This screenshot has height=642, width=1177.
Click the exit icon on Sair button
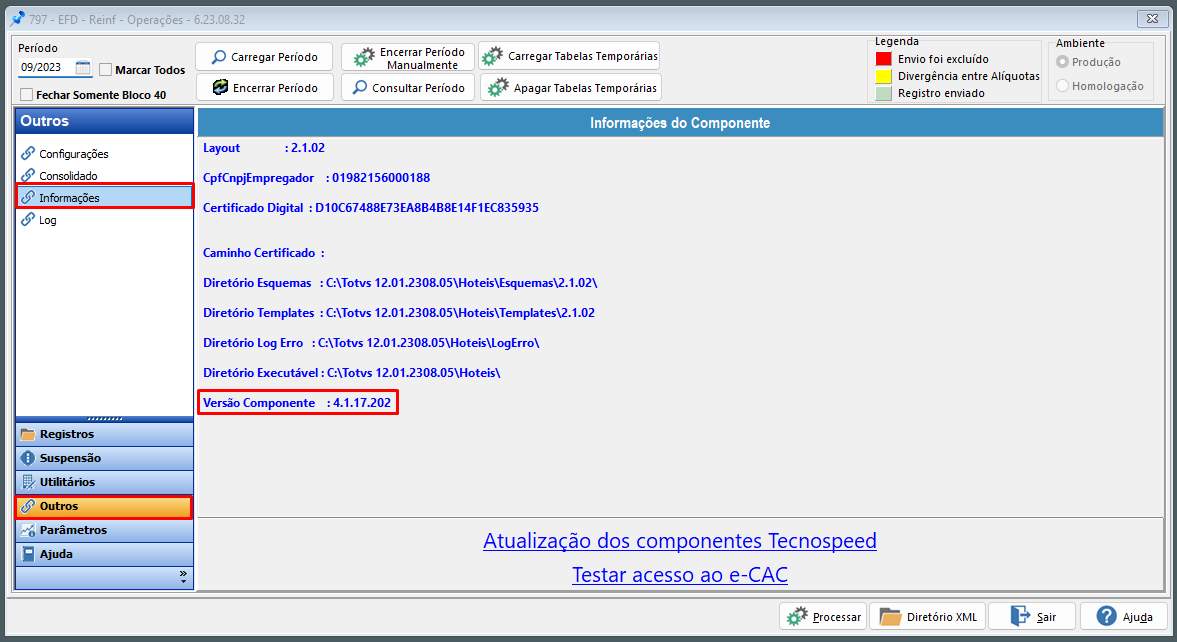[x=1020, y=616]
